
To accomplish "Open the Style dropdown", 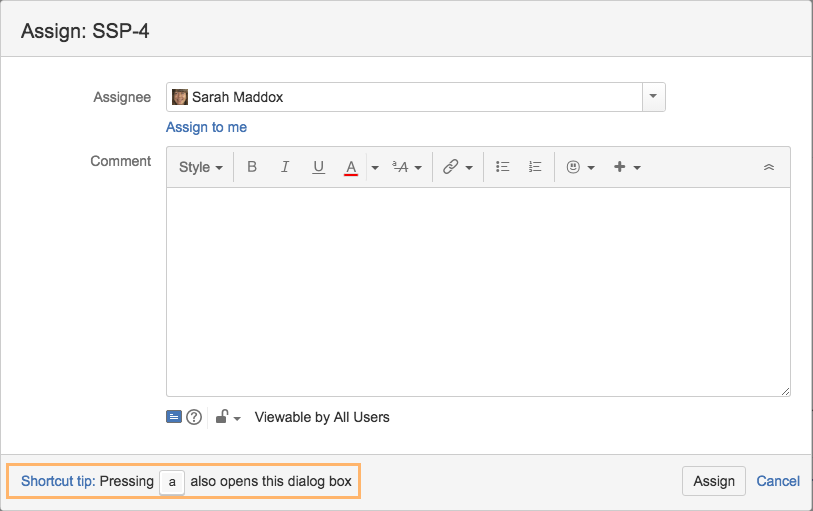I will tap(200, 167).
